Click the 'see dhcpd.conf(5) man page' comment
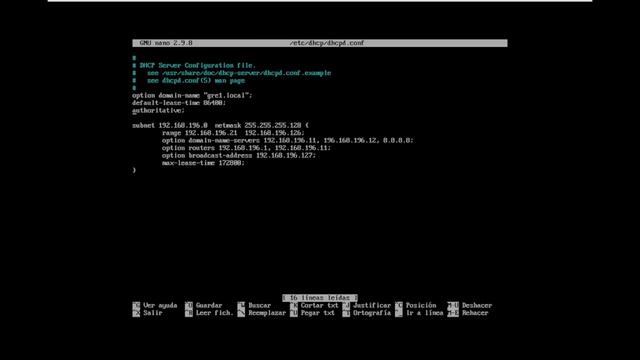This screenshot has width=640, height=360. (189, 80)
